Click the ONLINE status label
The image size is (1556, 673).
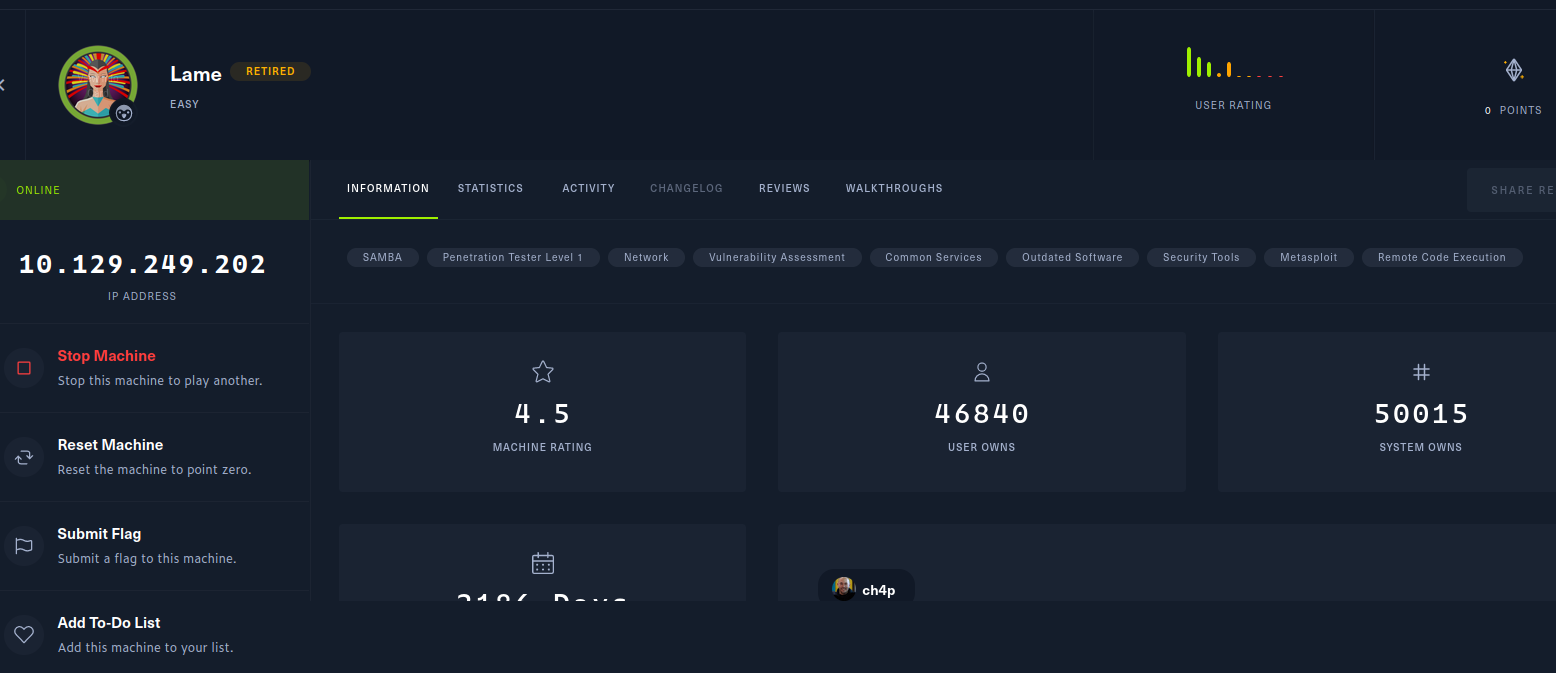pos(38,190)
